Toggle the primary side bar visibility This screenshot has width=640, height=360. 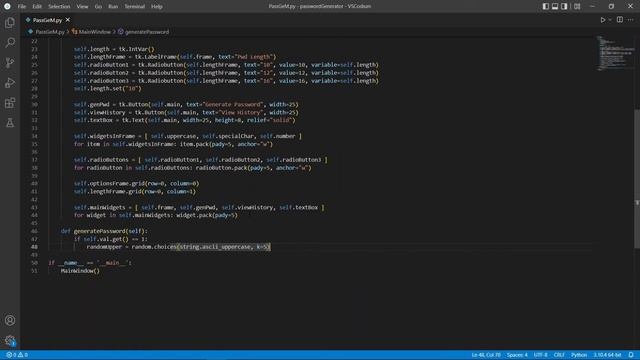pyautogui.click(x=546, y=6)
